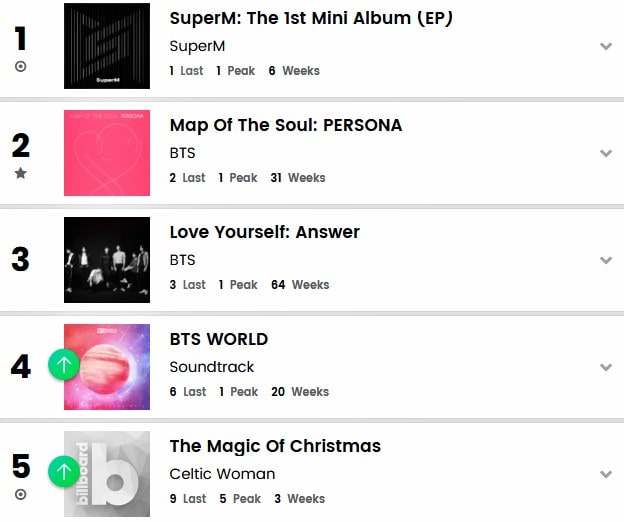Expand the Map Of The Soul: PERSONA entry

click(x=605, y=154)
